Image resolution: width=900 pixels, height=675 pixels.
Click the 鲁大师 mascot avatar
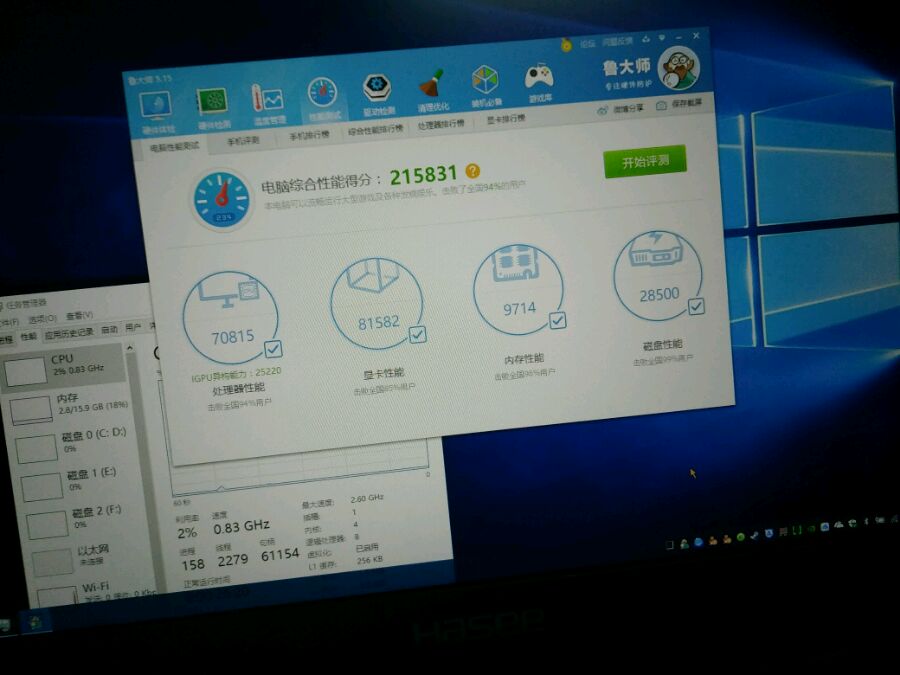[x=679, y=68]
